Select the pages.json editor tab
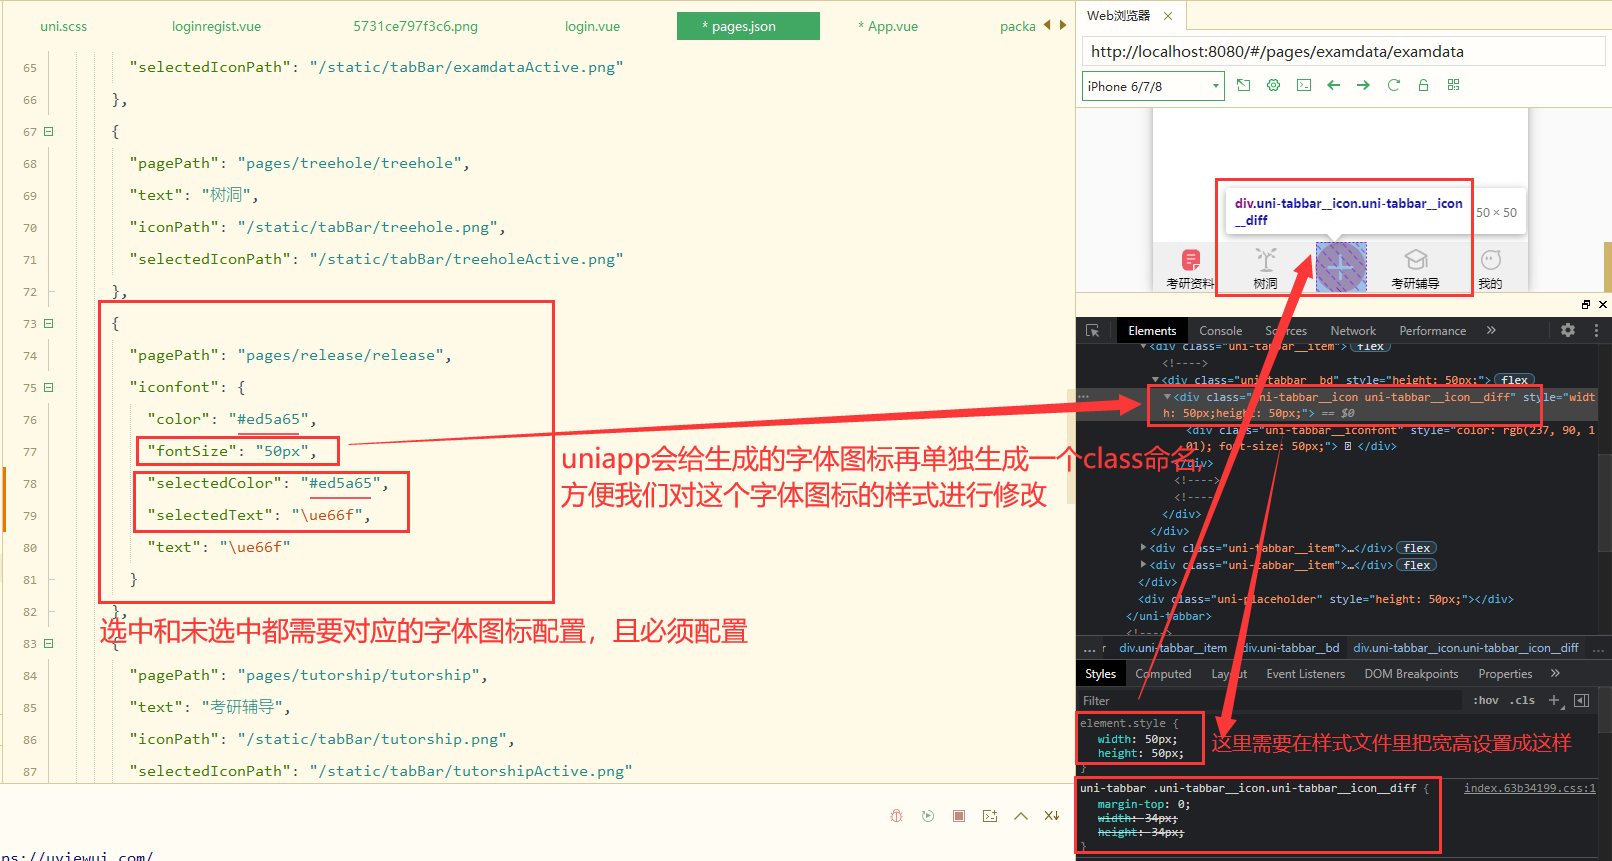This screenshot has width=1612, height=861. pos(748,26)
